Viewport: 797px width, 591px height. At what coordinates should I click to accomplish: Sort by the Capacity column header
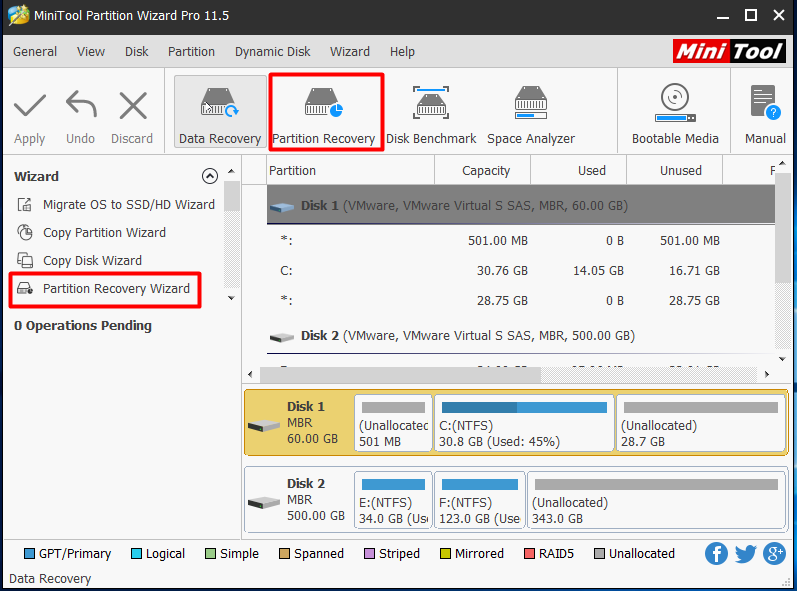[x=482, y=170]
